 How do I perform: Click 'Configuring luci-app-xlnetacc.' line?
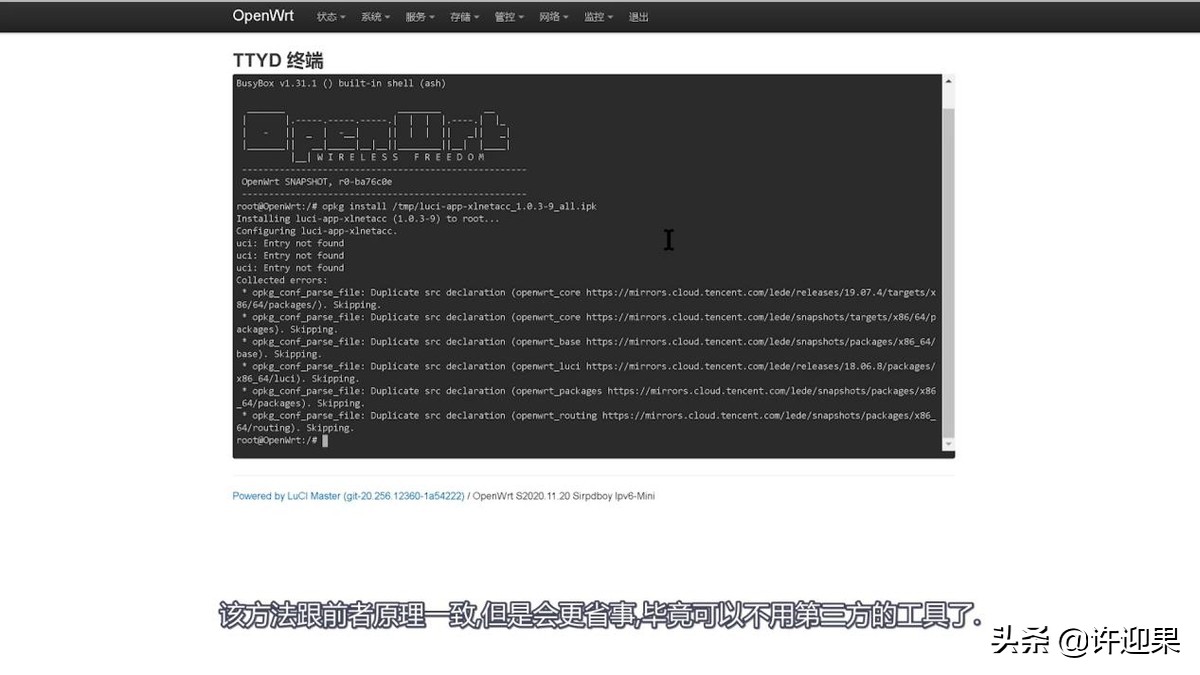316,231
